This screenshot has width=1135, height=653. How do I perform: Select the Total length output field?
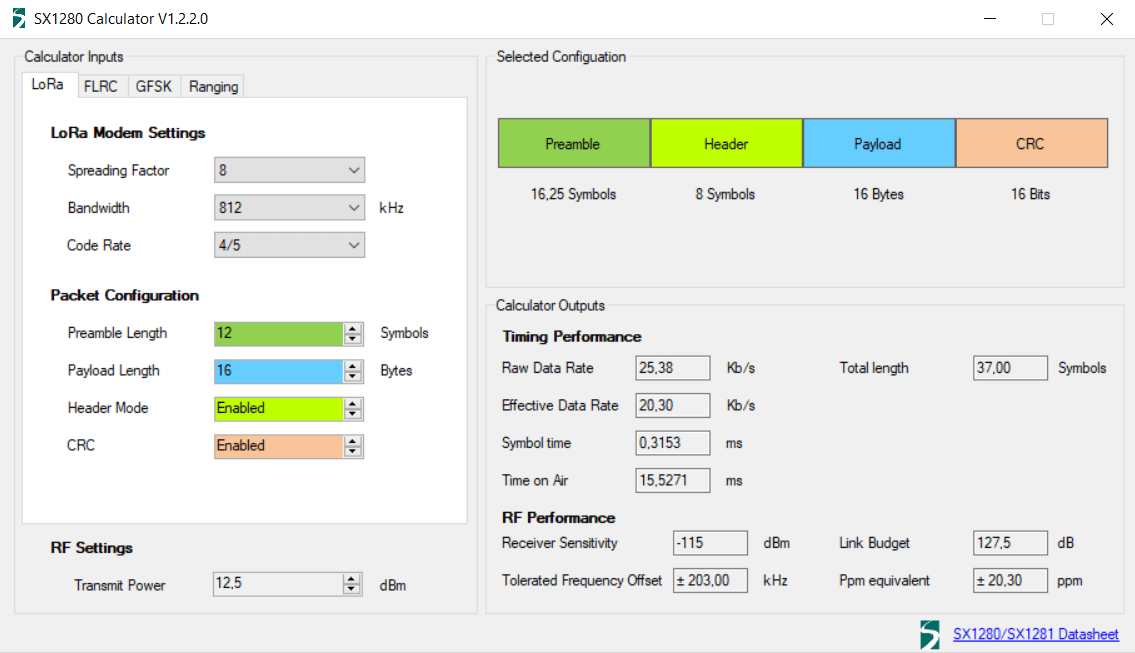pyautogui.click(x=1010, y=368)
